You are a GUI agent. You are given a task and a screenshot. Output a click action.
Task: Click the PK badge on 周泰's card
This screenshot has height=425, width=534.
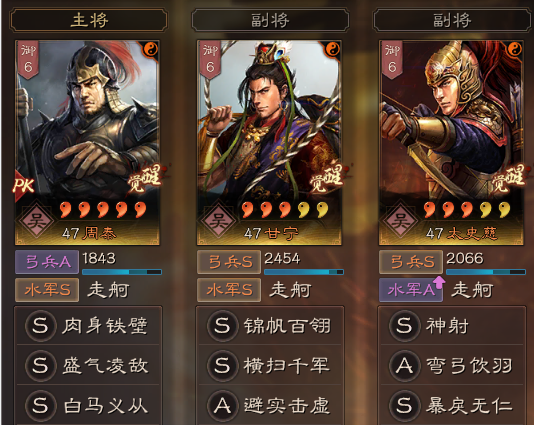(x=24, y=186)
